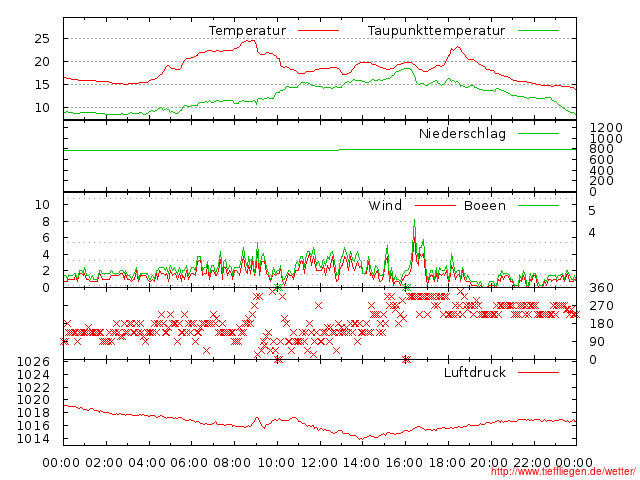Viewport: 640px width, 480px height.
Task: Click the green Taupunkttemperatur legend line
Action: point(538,31)
